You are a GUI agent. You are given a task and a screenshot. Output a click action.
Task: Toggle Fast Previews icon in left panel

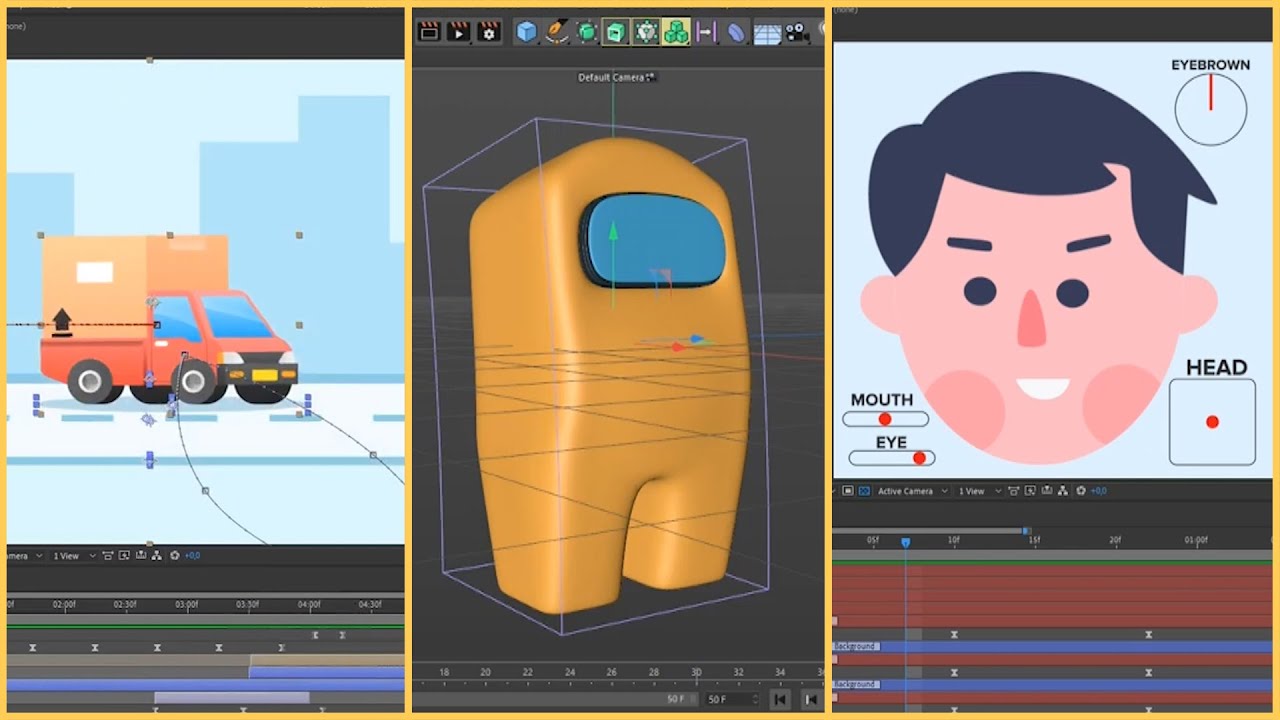(124, 555)
